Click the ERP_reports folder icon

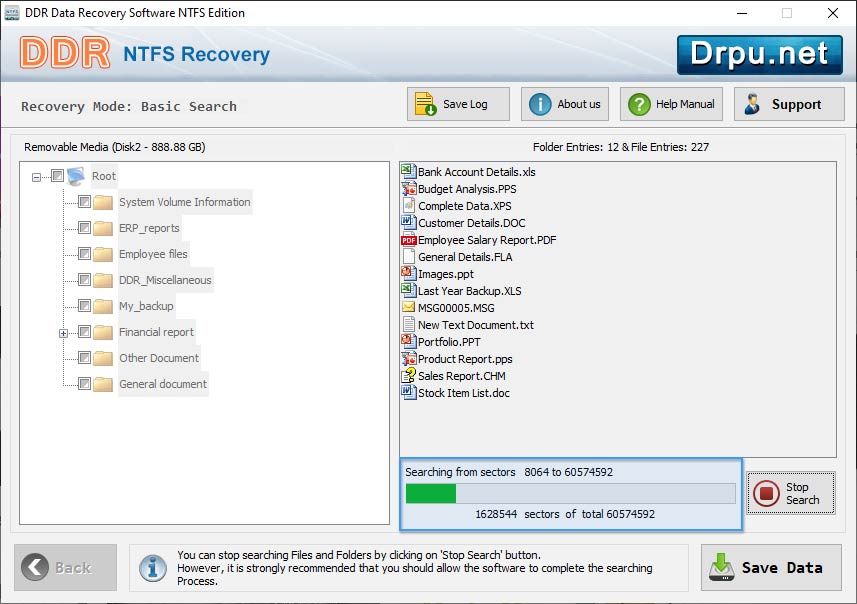point(103,228)
